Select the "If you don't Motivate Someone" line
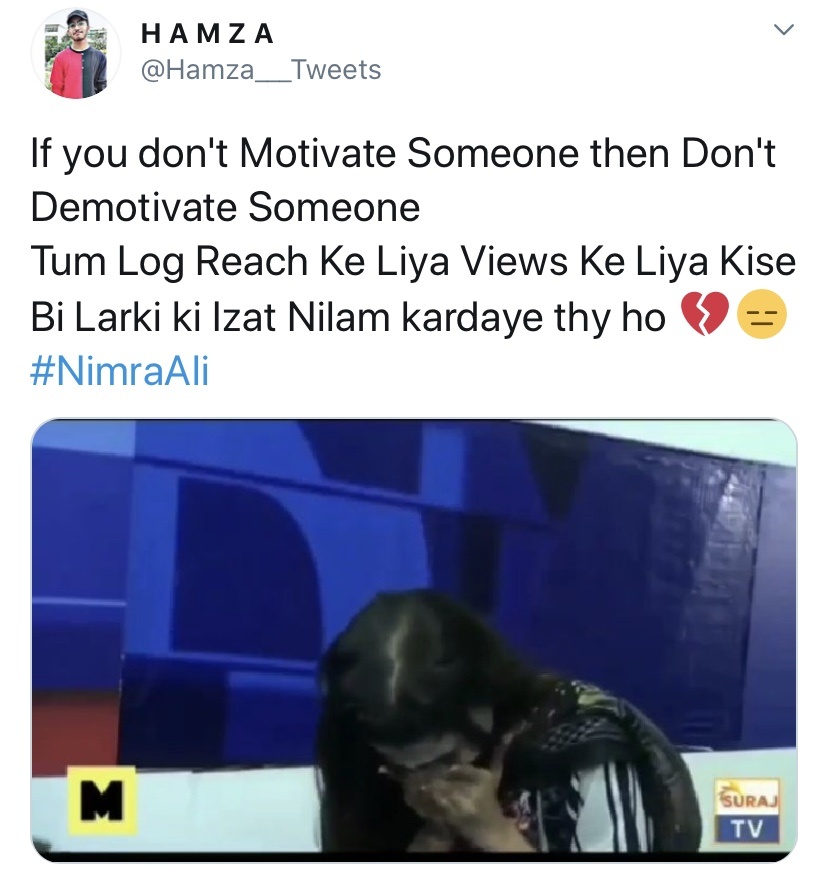 click(403, 153)
